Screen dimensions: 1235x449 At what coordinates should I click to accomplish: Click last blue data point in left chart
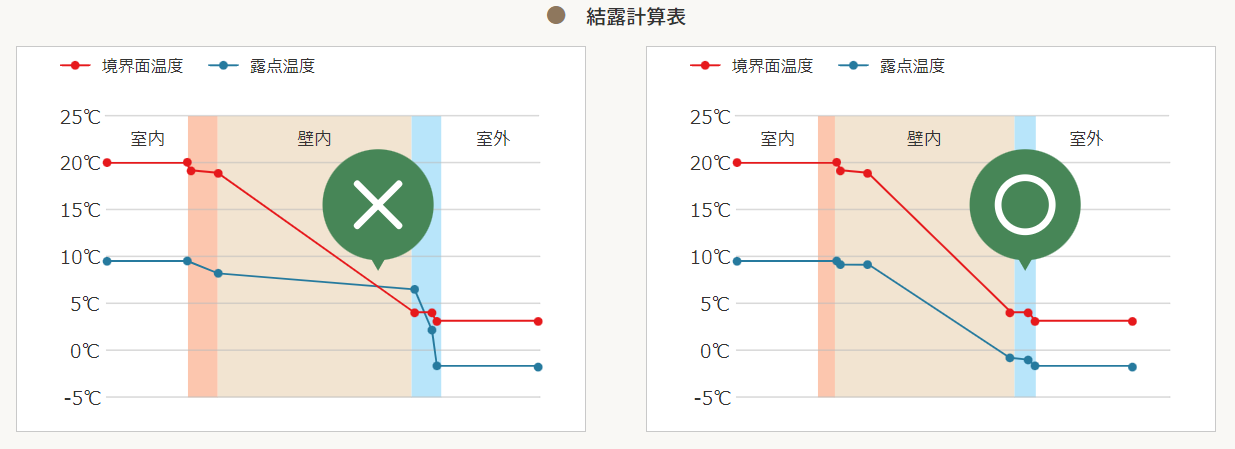[538, 367]
